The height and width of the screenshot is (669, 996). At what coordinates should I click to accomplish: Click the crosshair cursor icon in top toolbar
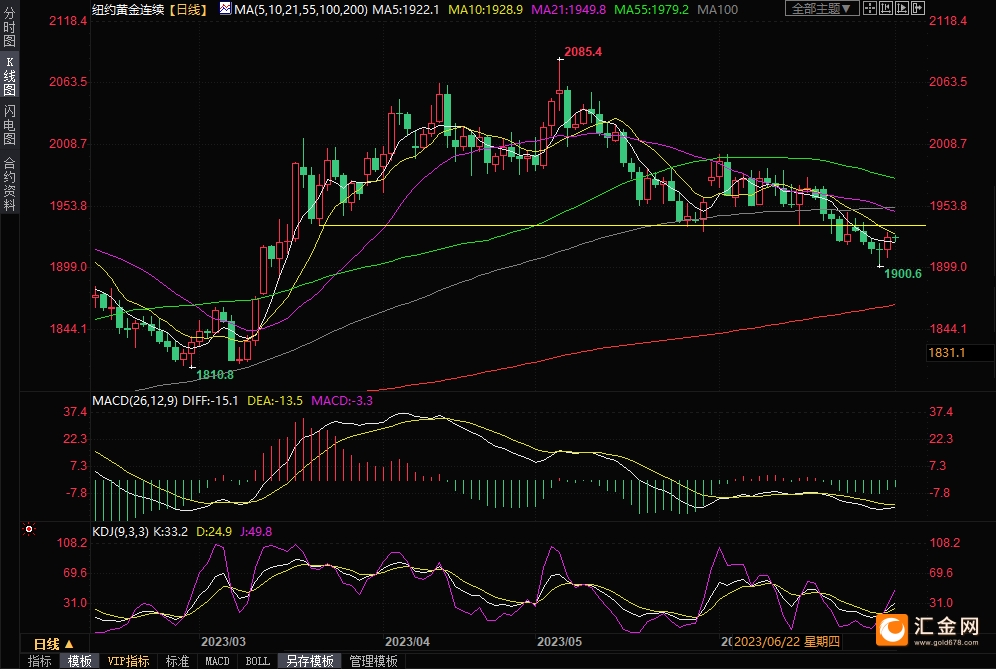click(870, 8)
